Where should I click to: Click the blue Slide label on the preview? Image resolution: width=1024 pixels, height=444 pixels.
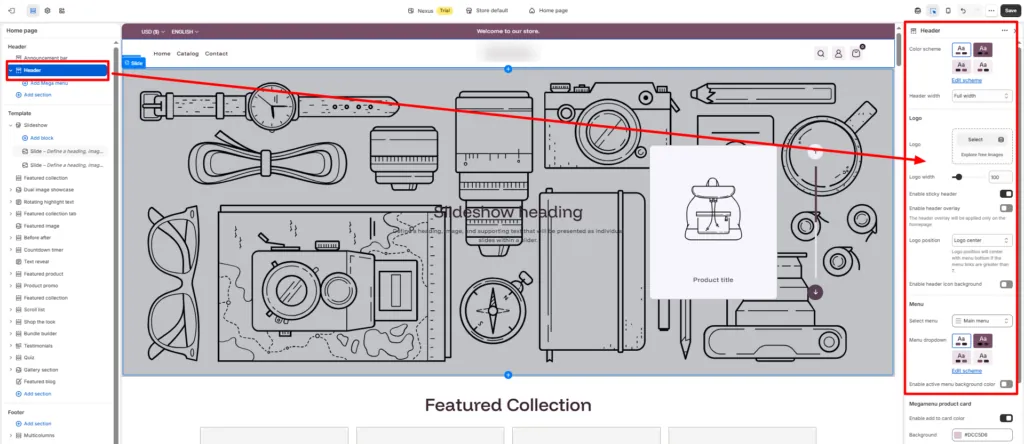[134, 63]
